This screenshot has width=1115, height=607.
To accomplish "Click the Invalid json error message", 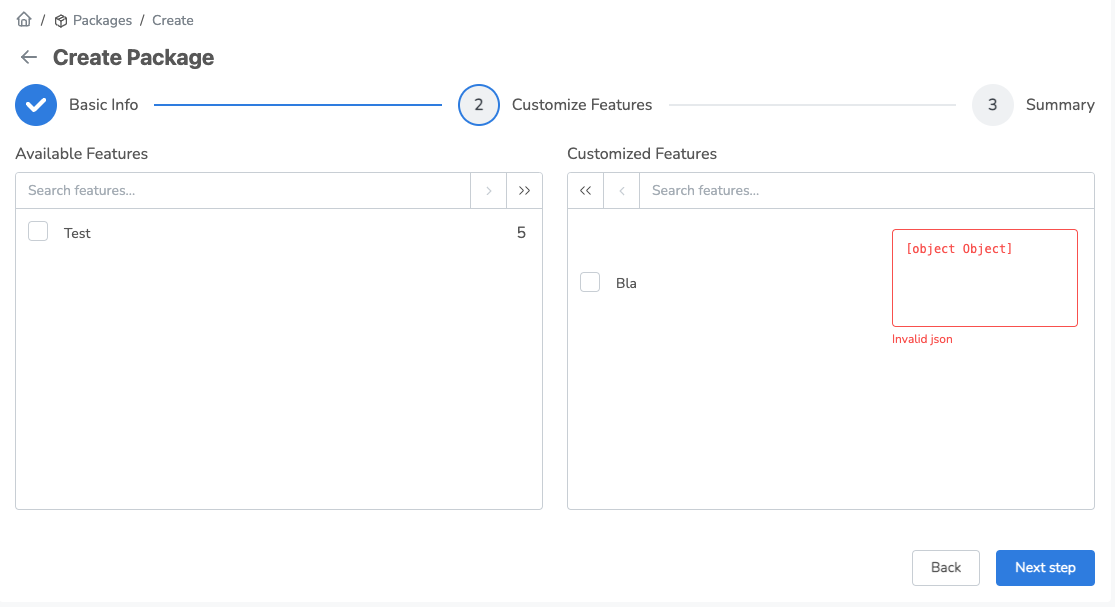I will (x=922, y=339).
